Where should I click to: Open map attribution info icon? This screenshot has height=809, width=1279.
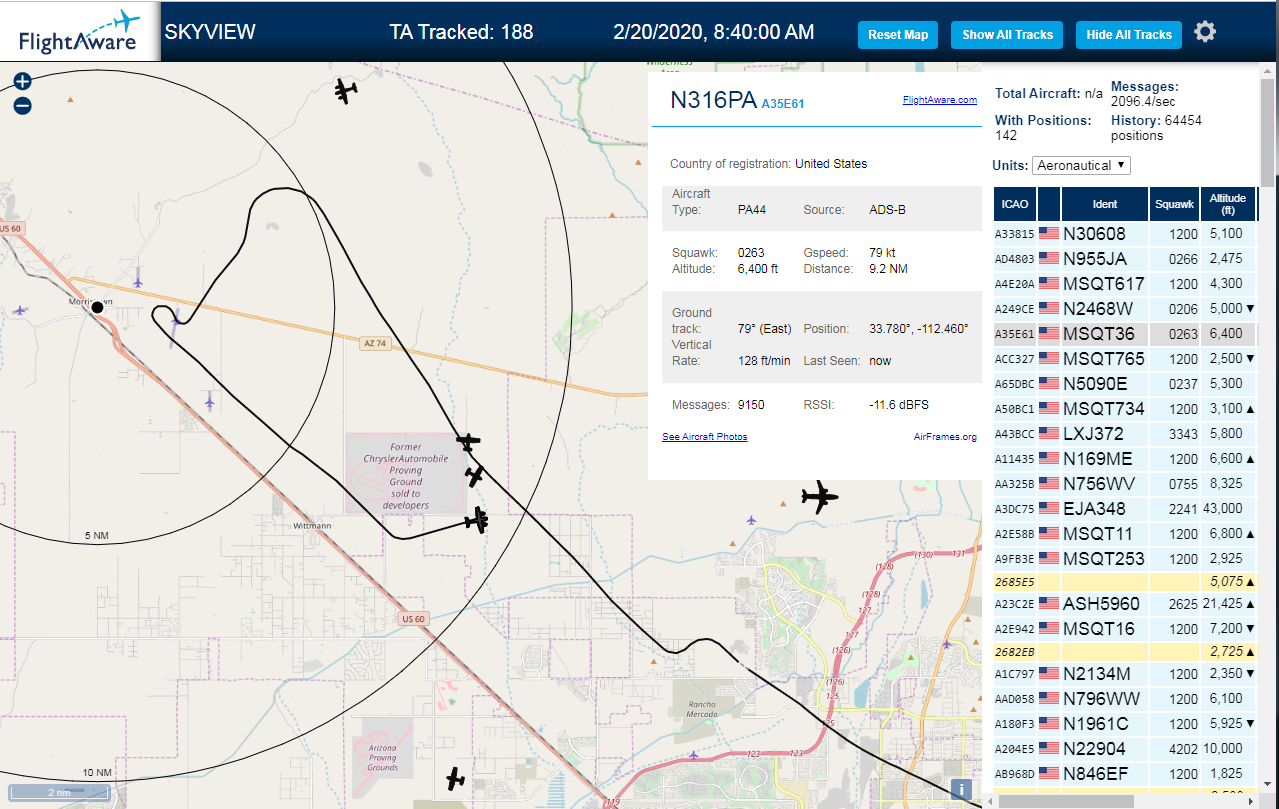tap(962, 789)
